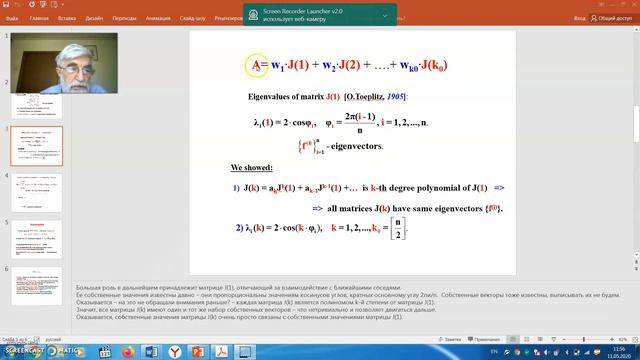640x360 pixels.
Task: Expand the Screen Recorder Launcher notification chevron
Action: click(x=384, y=16)
